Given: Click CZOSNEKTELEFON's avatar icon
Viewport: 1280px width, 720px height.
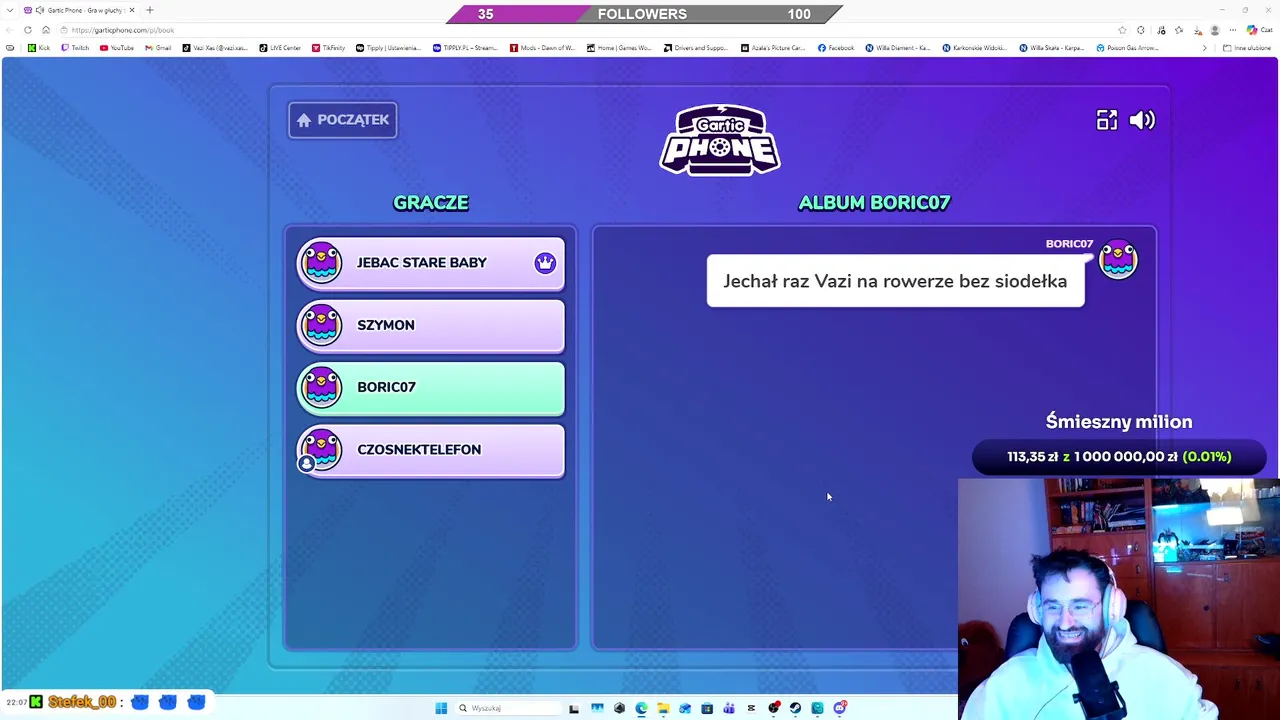Looking at the screenshot, I should coord(321,450).
